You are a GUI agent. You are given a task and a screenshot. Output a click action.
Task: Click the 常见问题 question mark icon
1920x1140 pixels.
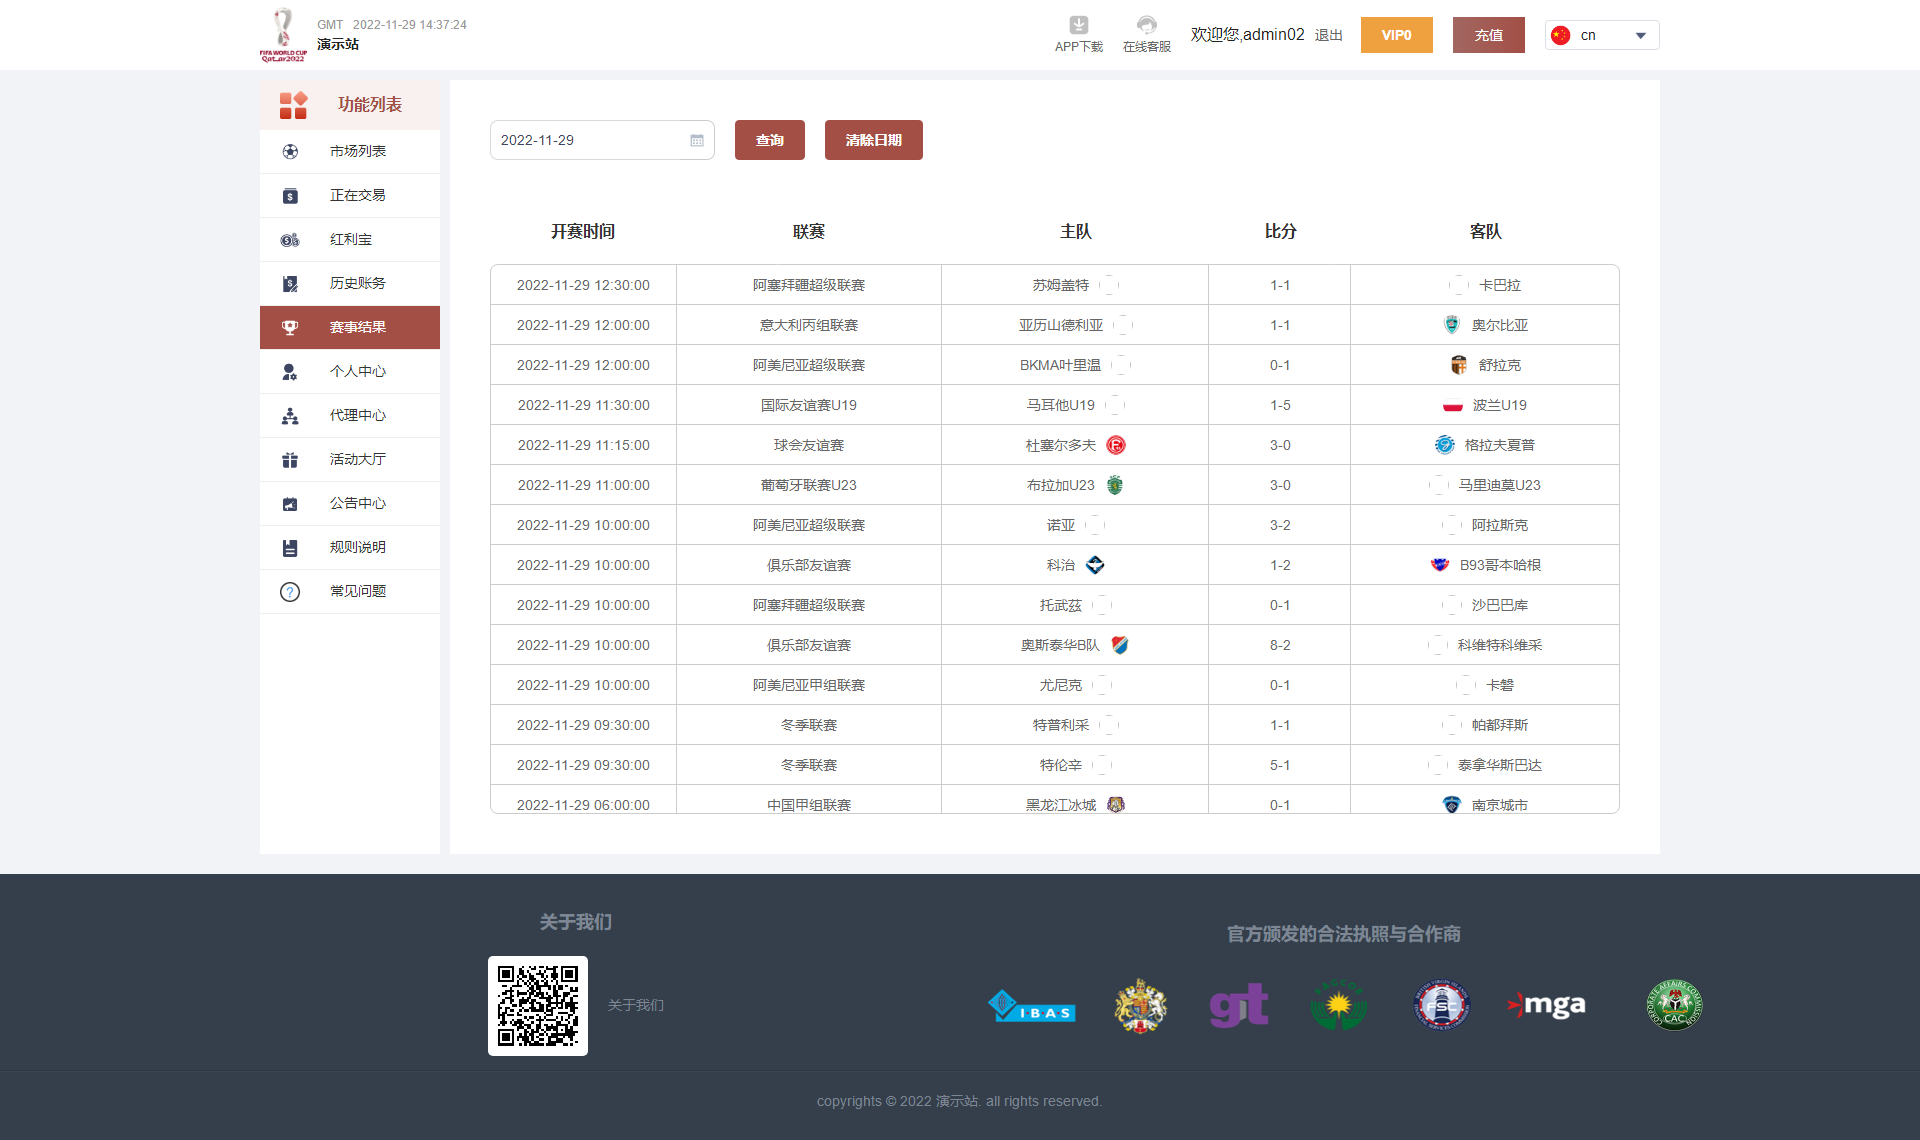[x=290, y=592]
